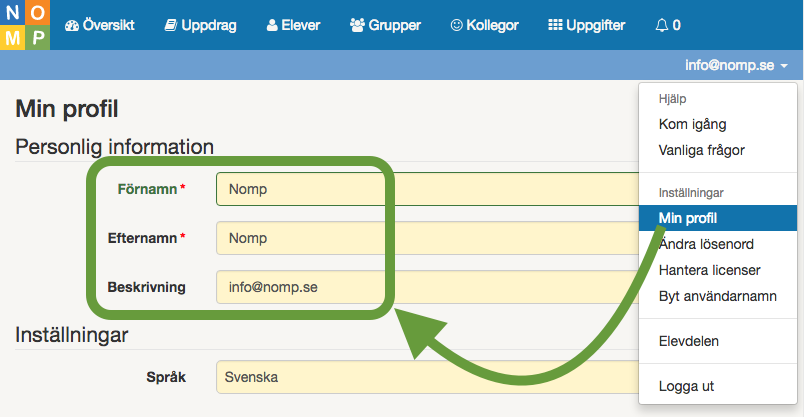Open the Uppgifter grid page
Image resolution: width=804 pixels, height=417 pixels.
coord(586,25)
